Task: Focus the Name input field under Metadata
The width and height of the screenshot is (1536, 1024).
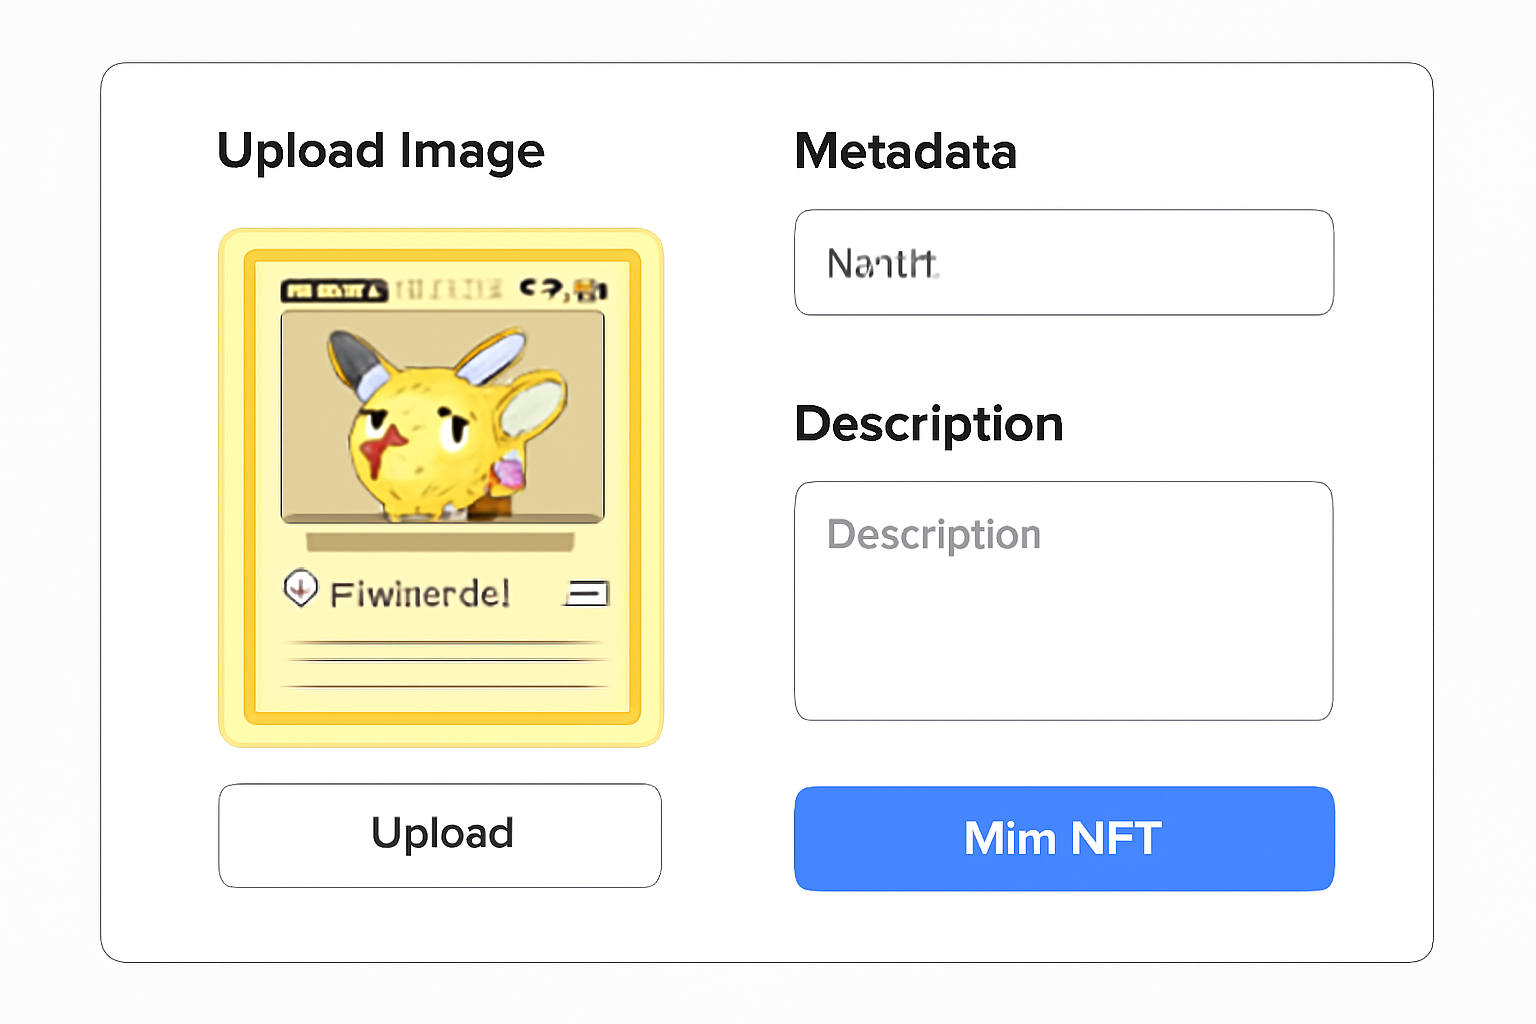Action: click(1064, 263)
